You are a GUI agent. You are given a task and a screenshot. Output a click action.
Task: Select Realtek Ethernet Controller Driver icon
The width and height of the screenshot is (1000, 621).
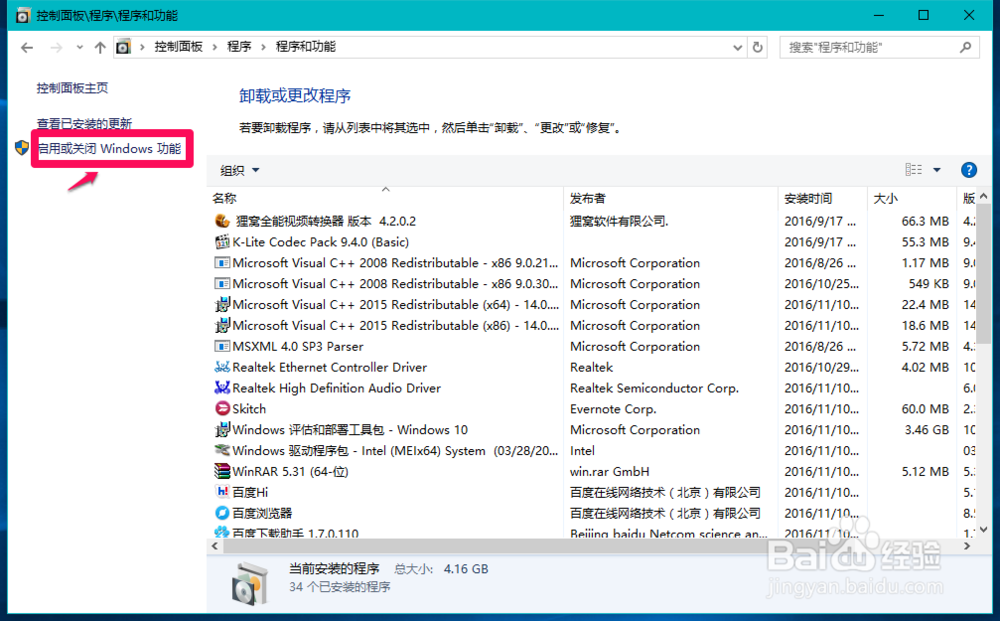(x=222, y=367)
